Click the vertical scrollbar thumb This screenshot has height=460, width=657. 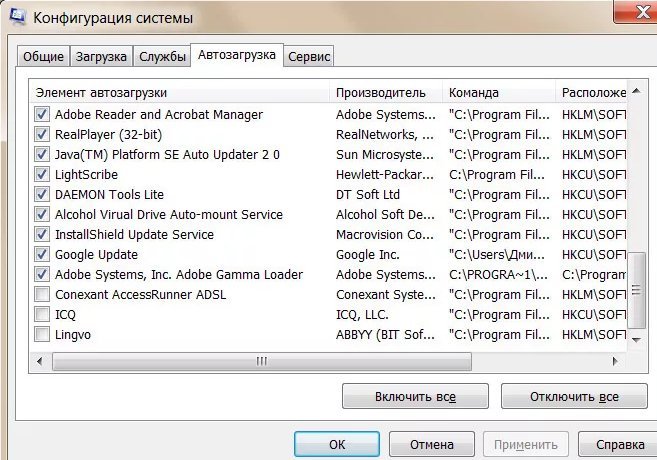tap(636, 290)
